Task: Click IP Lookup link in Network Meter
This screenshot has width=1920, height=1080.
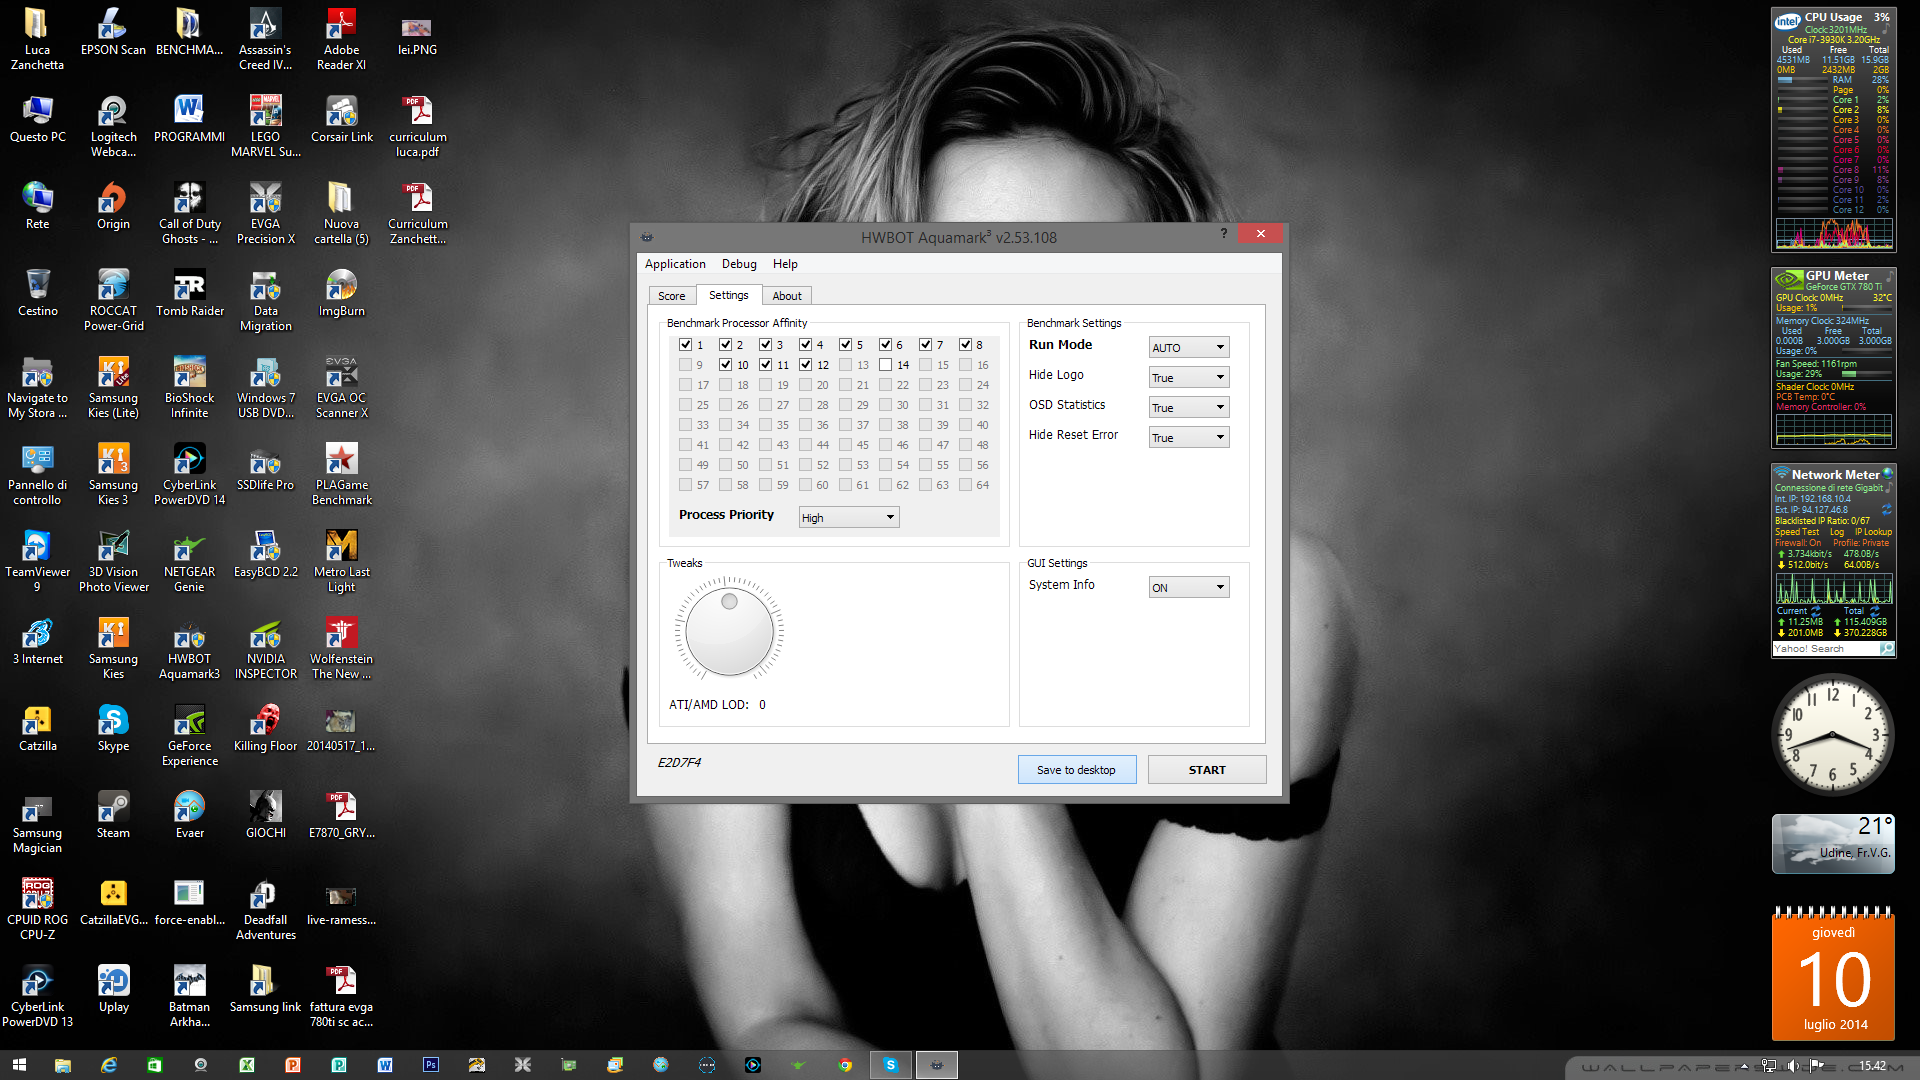Action: click(x=1873, y=532)
